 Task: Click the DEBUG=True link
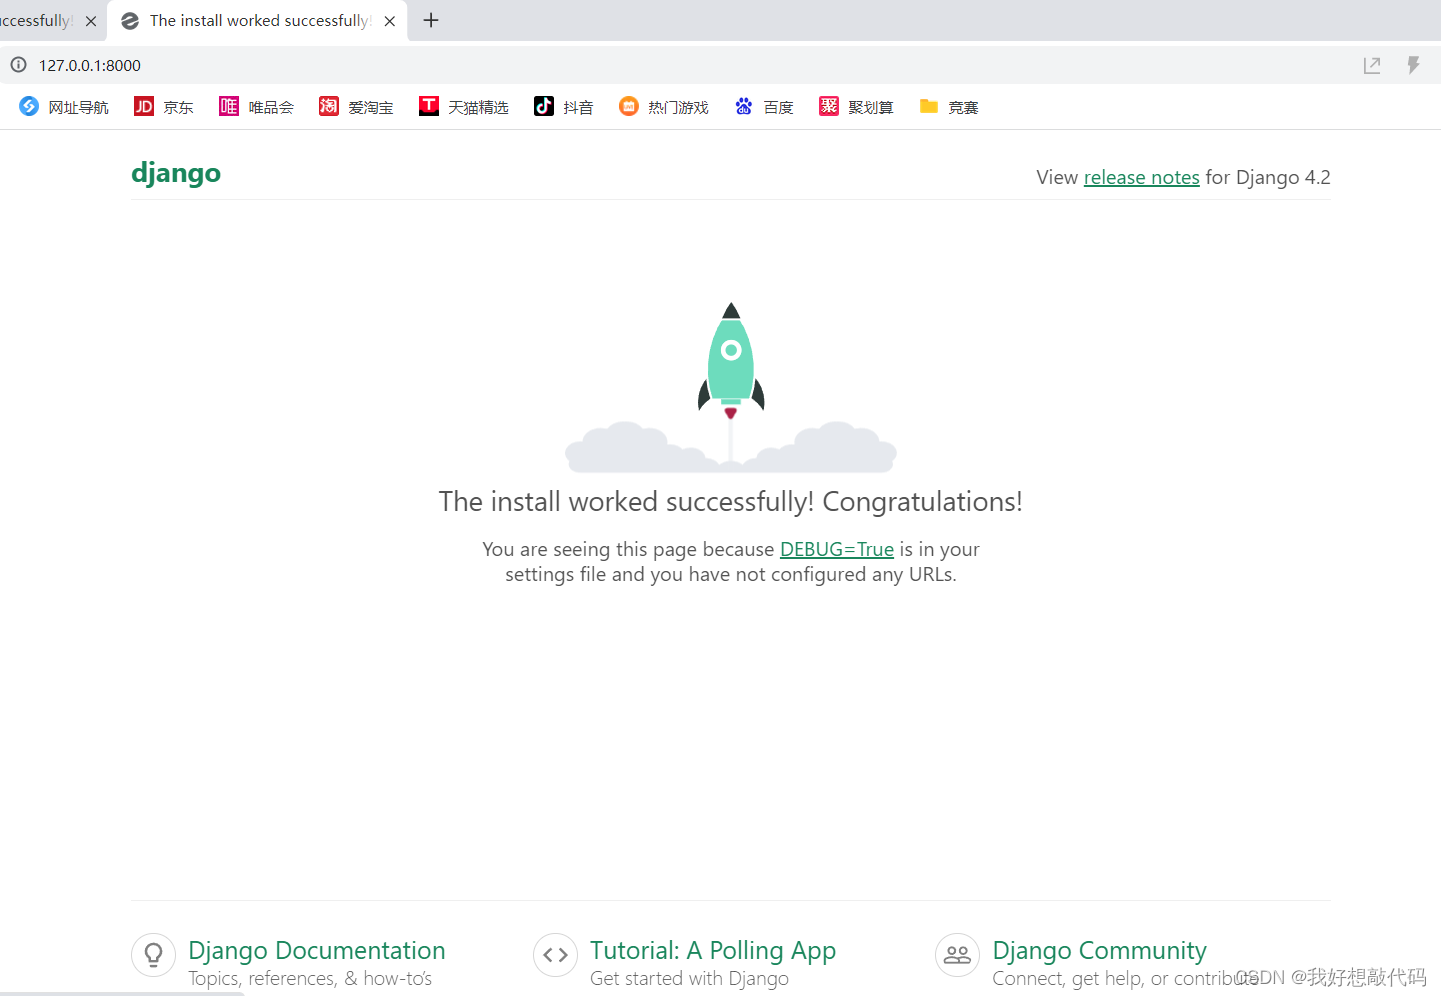point(837,549)
